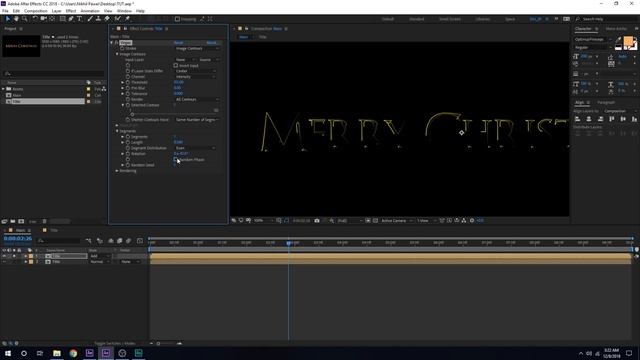The image size is (640, 360).
Task: Select the Roto Brush tool
Action: pos(118,19)
